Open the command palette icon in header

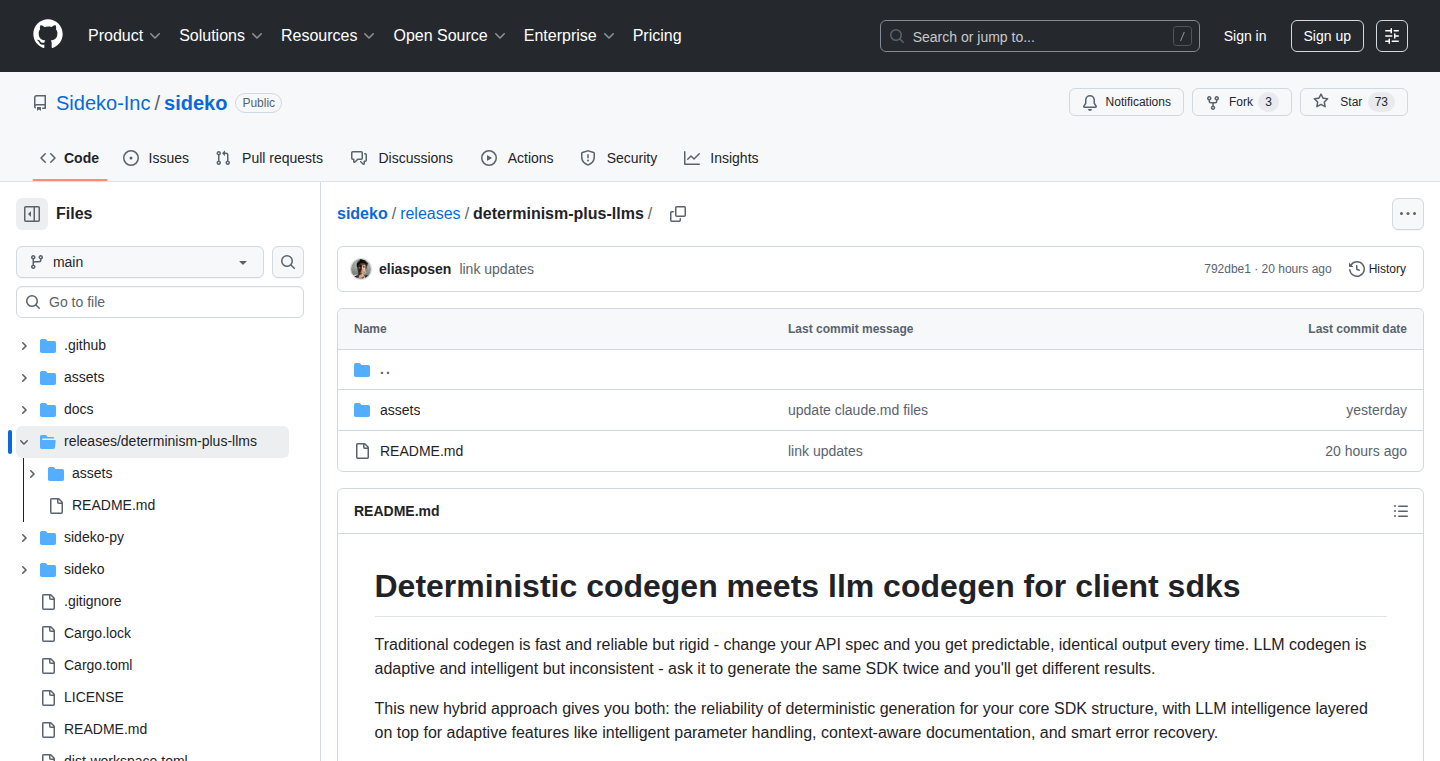(1392, 36)
